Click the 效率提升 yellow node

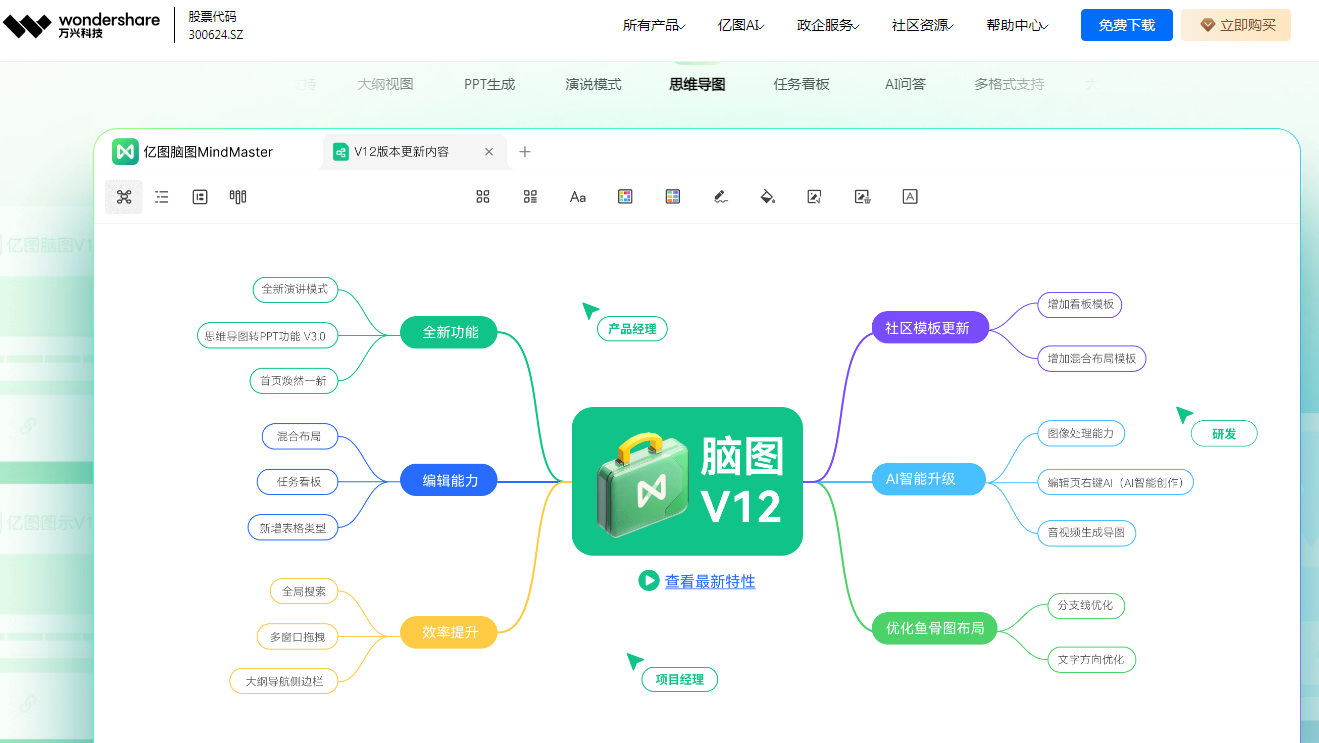450,632
